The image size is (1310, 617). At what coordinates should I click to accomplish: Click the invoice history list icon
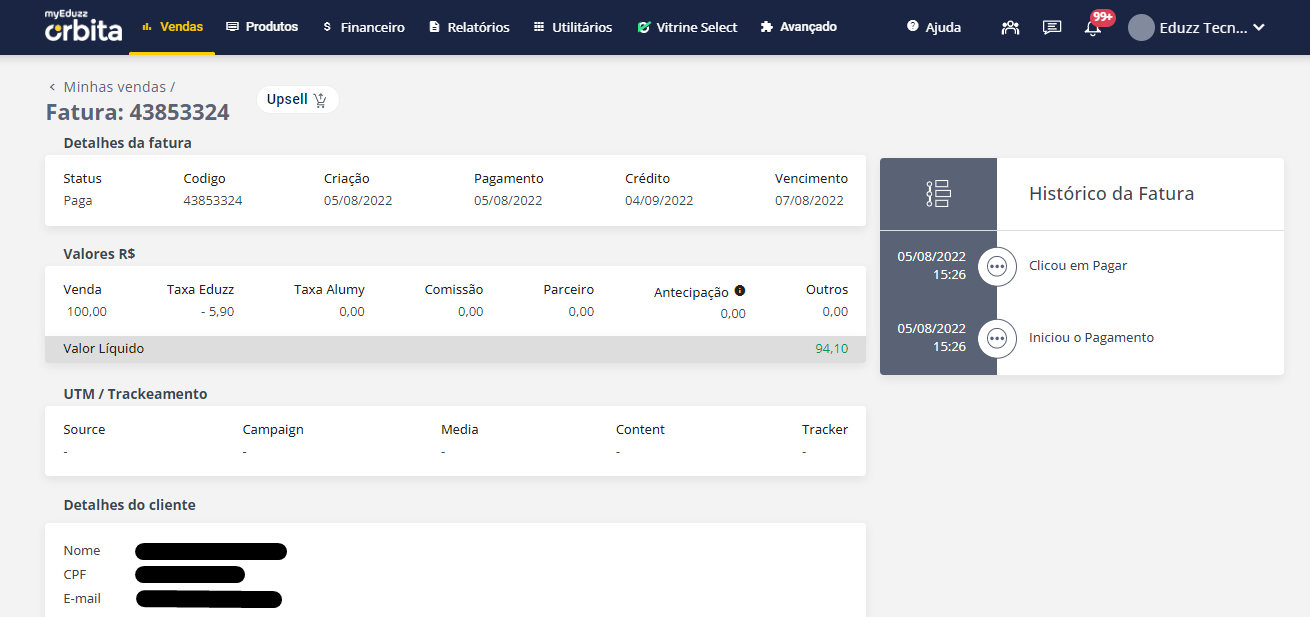[938, 194]
